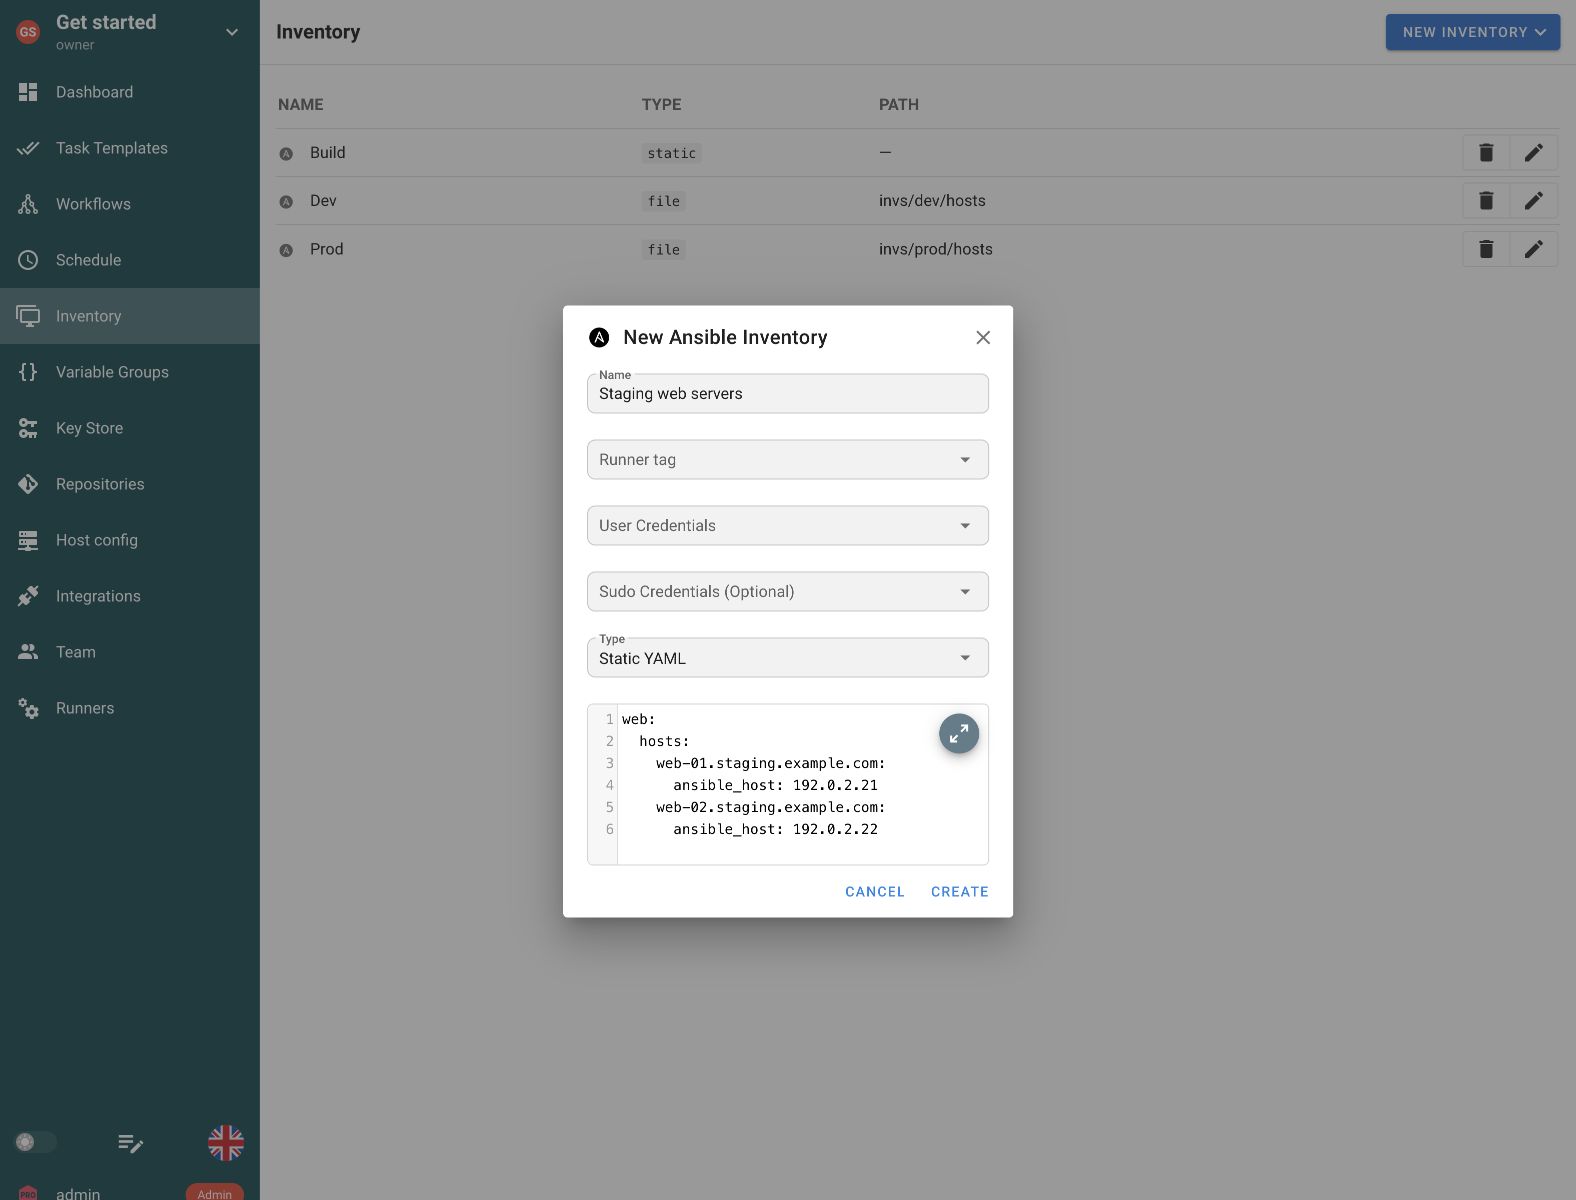Edit the Build inventory with pencil icon
The height and width of the screenshot is (1200, 1576).
coord(1533,152)
